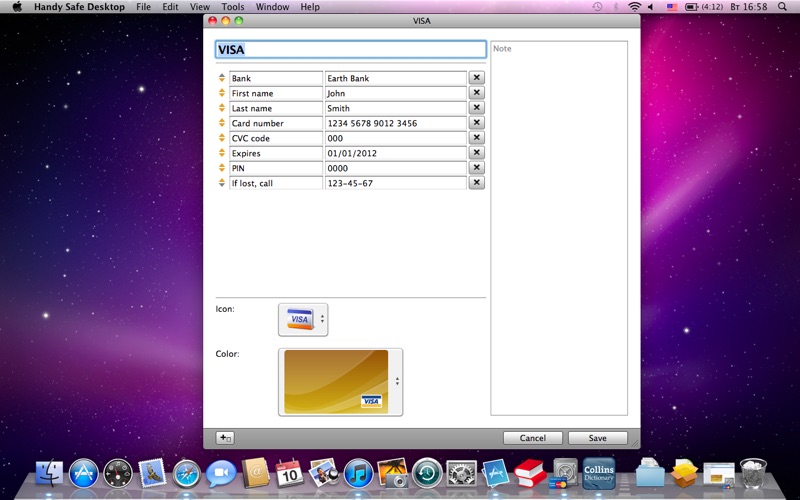Move the CVC code row using arrows
Viewport: 800px width, 500px height.
coord(222,138)
